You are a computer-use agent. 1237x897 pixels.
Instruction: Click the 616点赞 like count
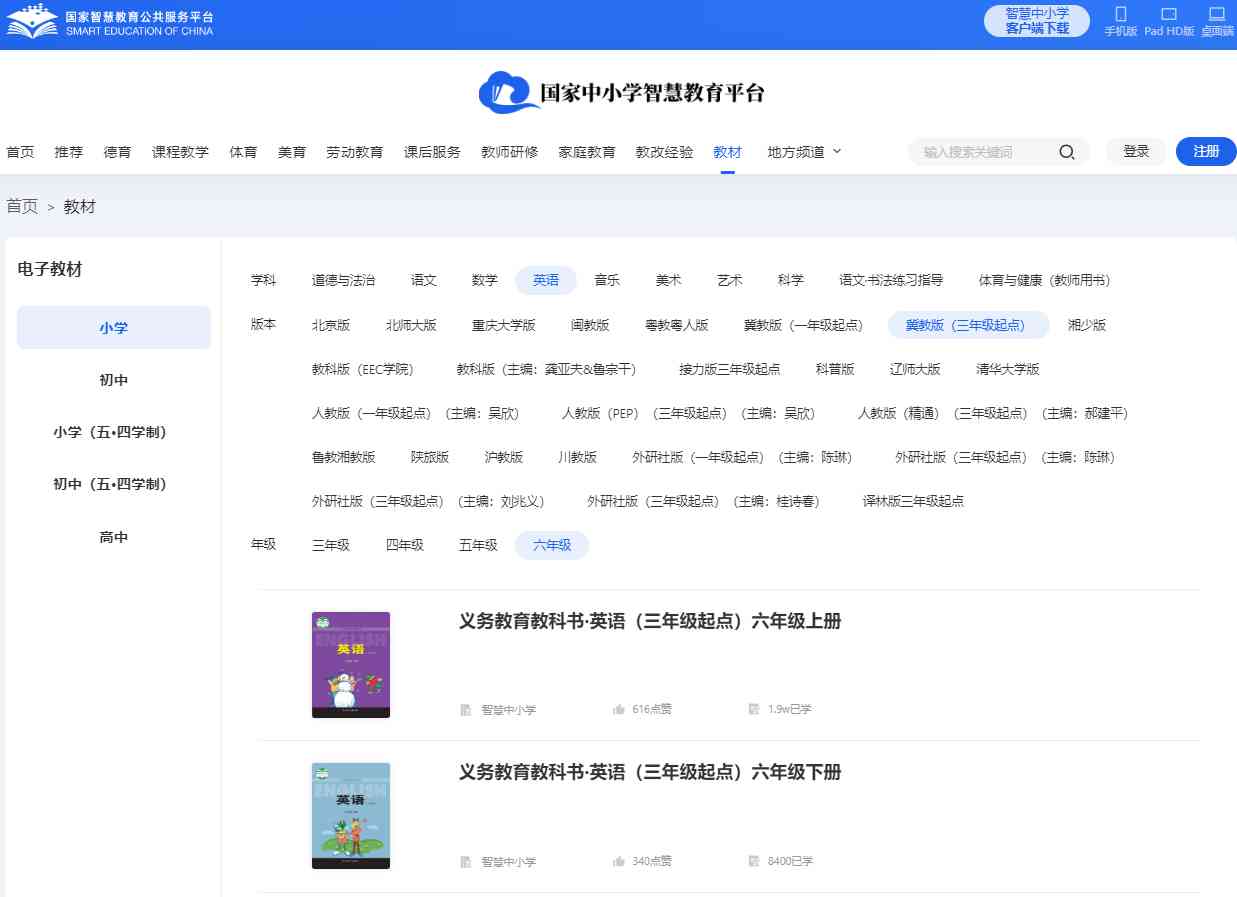pyautogui.click(x=652, y=709)
